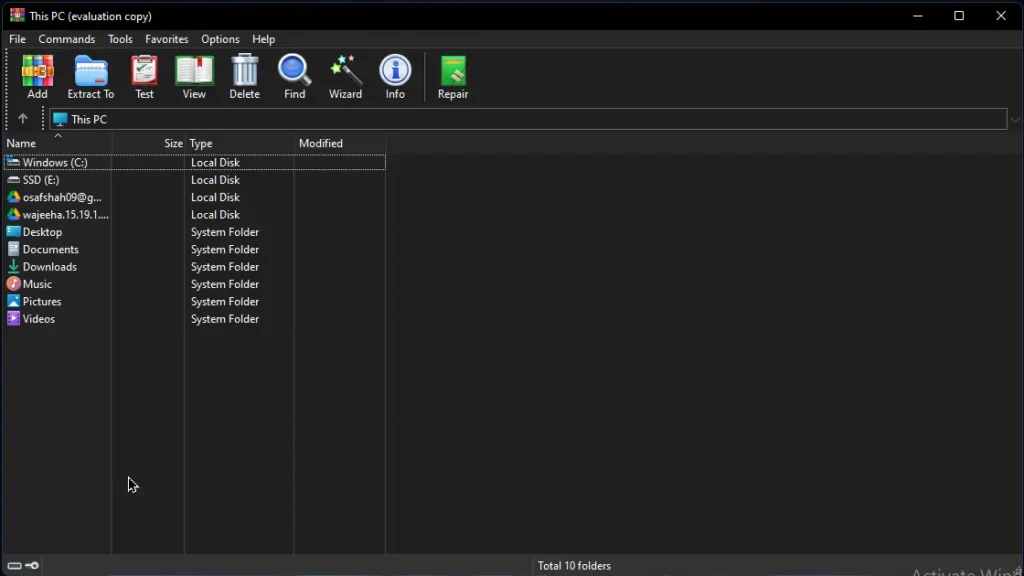Screen dimensions: 1024x576
Task: Click the Delete trash can icon
Action: click(244, 72)
